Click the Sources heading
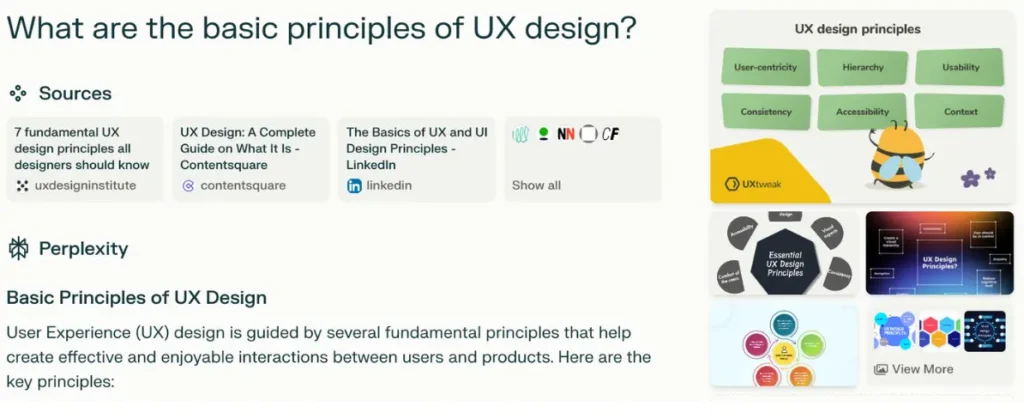This screenshot has width=1024, height=419. 75,93
